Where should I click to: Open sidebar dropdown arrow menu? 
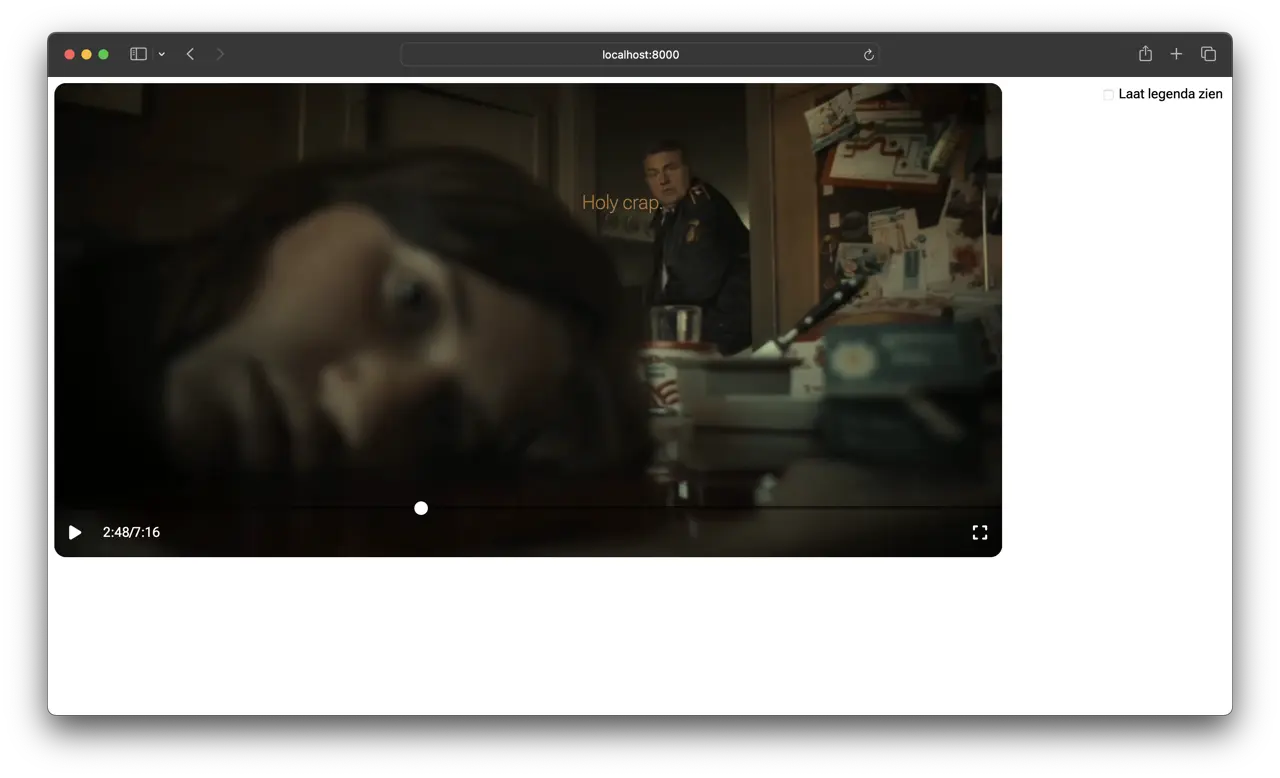[161, 54]
